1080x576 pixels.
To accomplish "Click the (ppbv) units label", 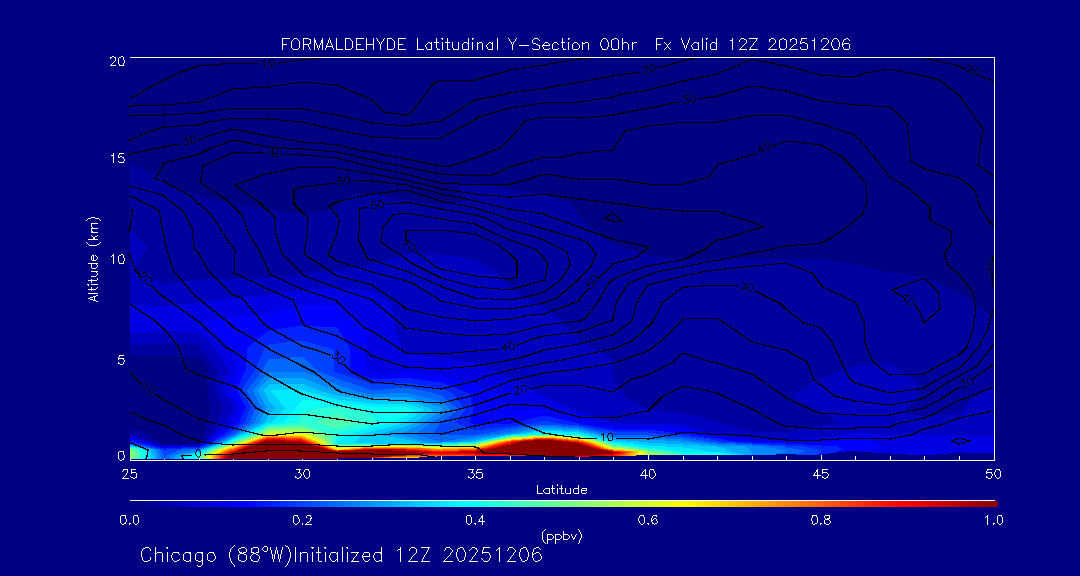I will [x=561, y=536].
